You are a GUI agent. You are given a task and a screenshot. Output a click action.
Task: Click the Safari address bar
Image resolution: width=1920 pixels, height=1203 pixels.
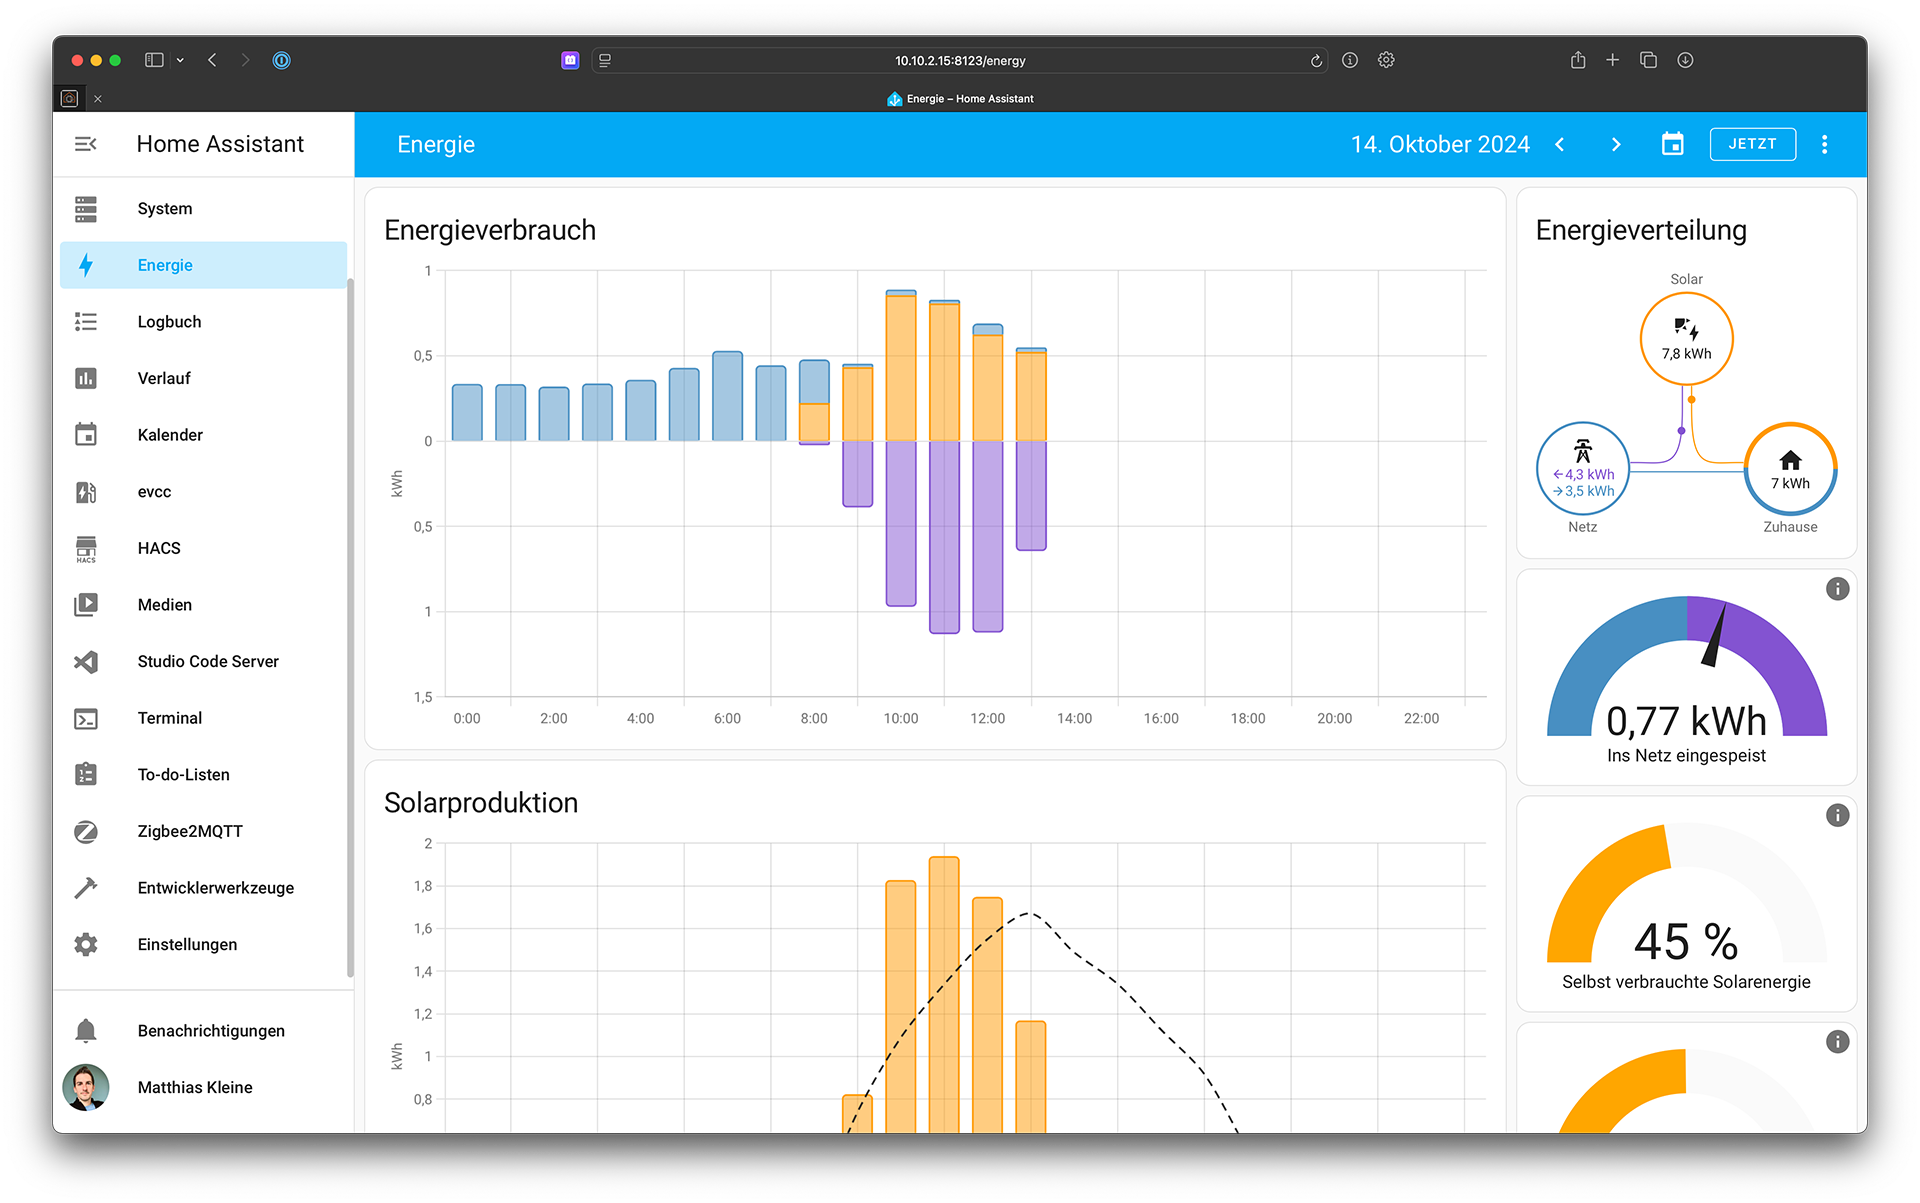tap(960, 60)
